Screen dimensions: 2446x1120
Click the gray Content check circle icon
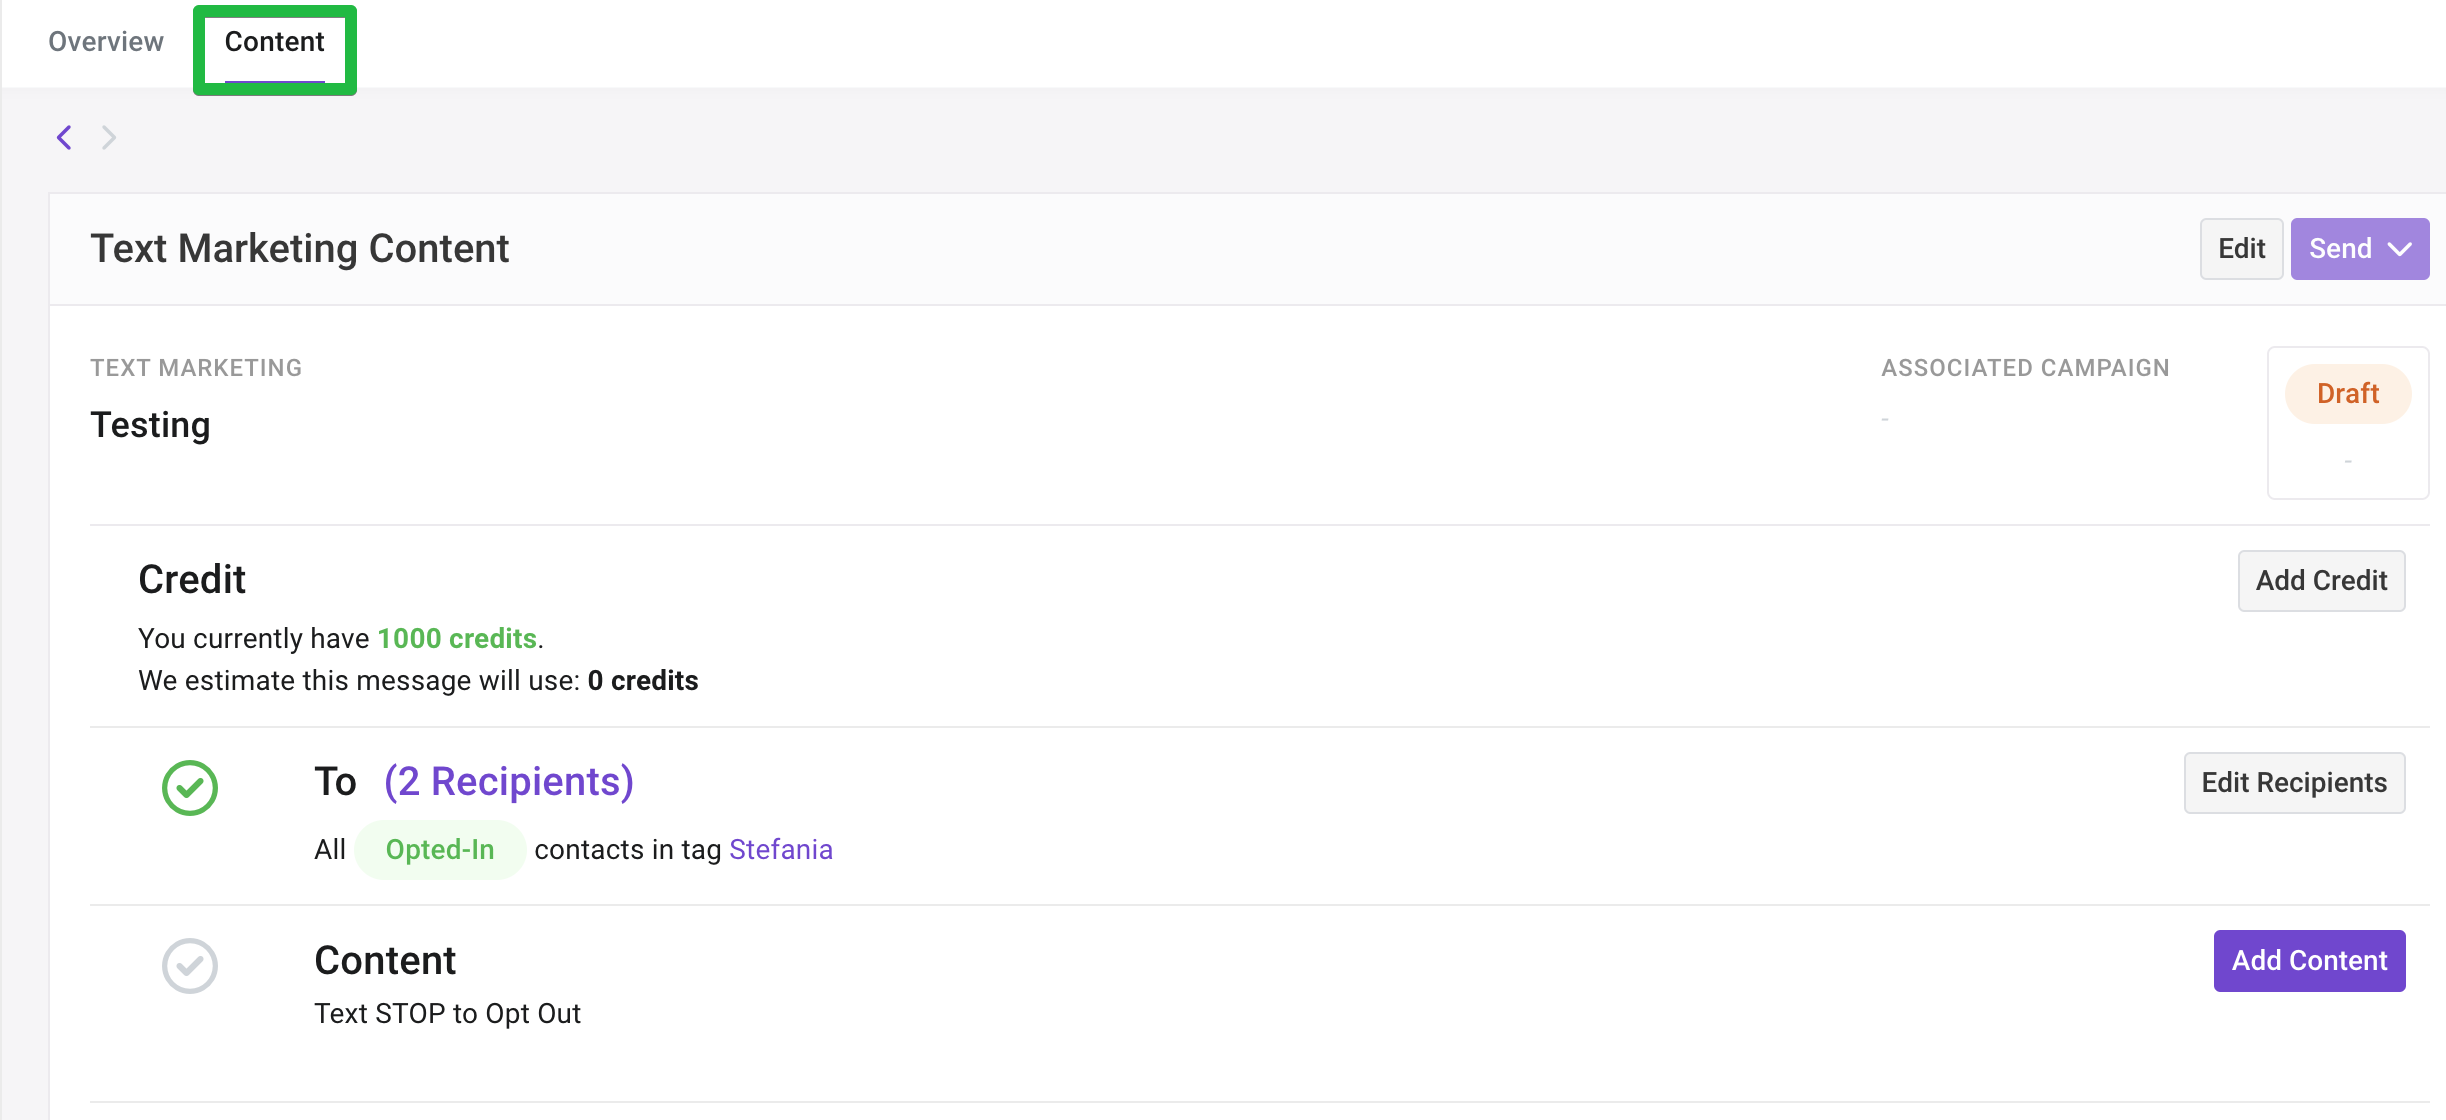coord(190,966)
